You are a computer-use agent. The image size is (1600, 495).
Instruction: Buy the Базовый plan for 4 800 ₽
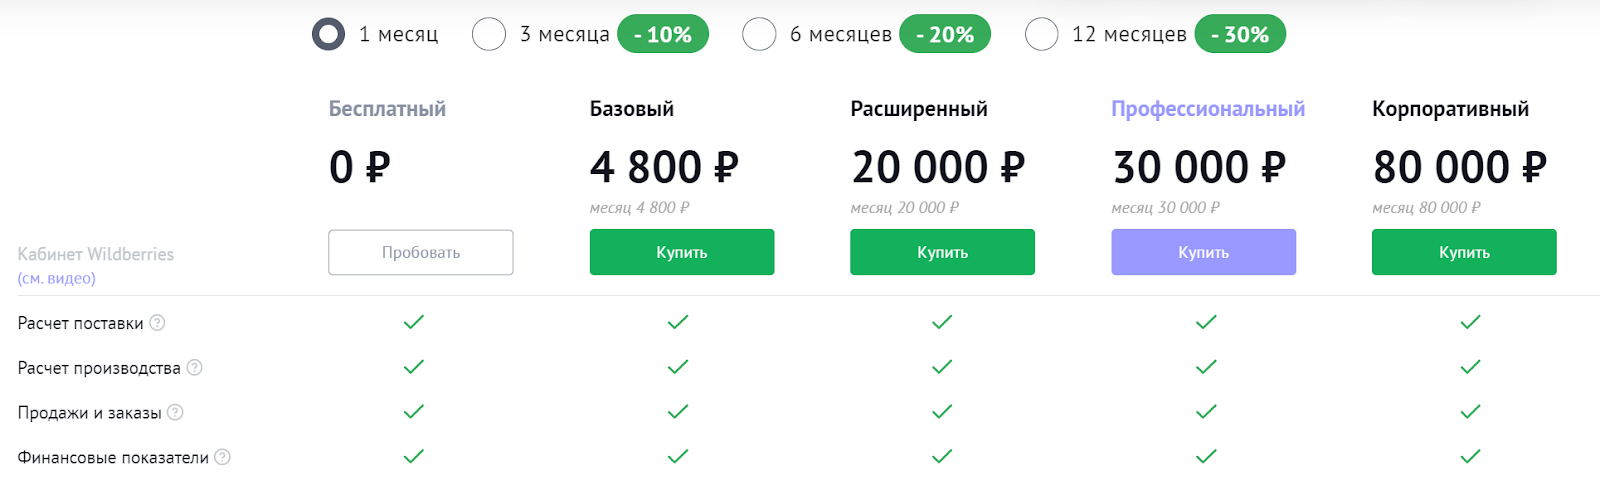(682, 252)
